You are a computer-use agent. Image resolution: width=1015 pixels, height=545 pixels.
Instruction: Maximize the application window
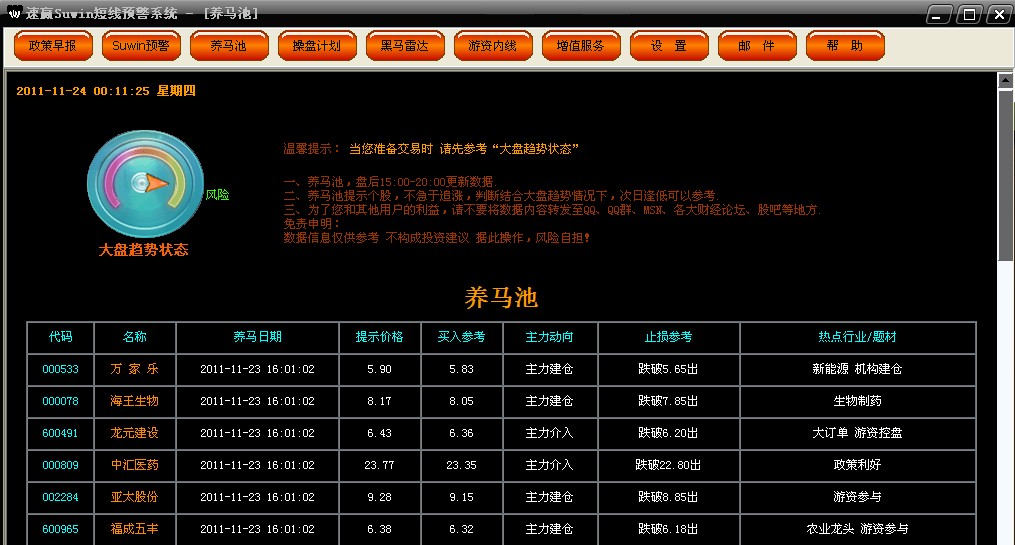point(968,14)
